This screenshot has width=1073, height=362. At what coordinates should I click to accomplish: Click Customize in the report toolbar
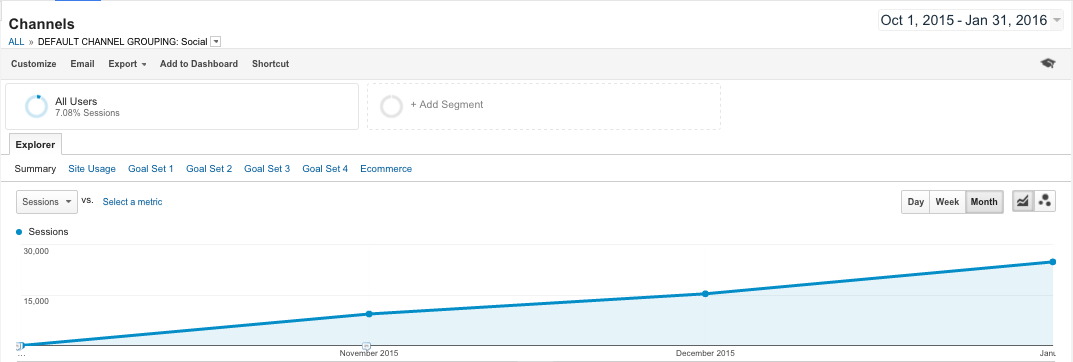(34, 64)
